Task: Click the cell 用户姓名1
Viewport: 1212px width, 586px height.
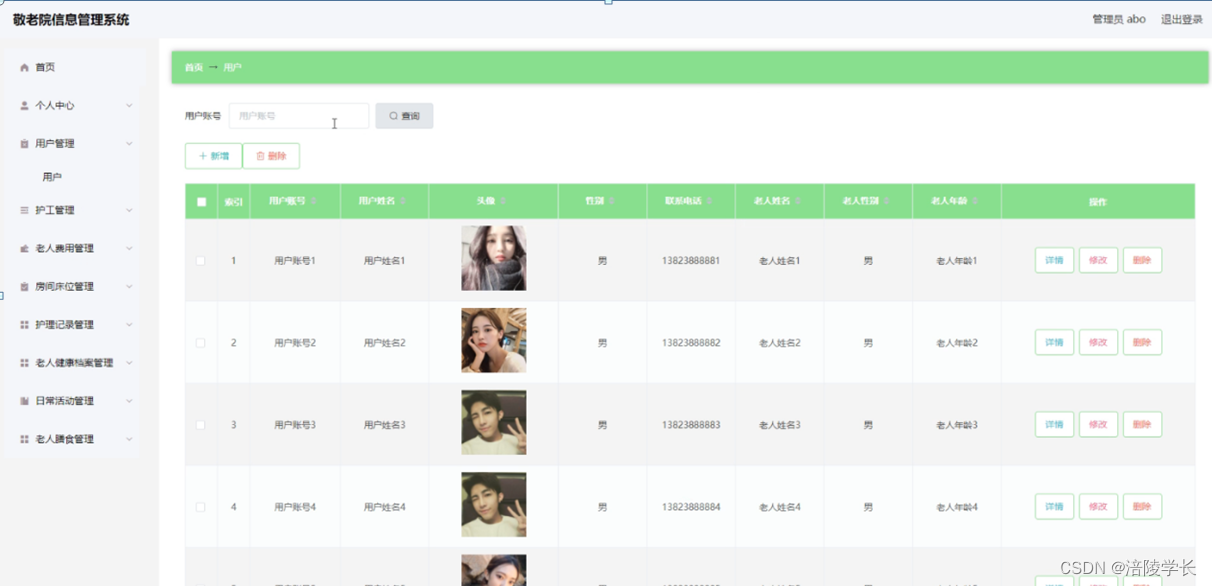Action: 385,260
